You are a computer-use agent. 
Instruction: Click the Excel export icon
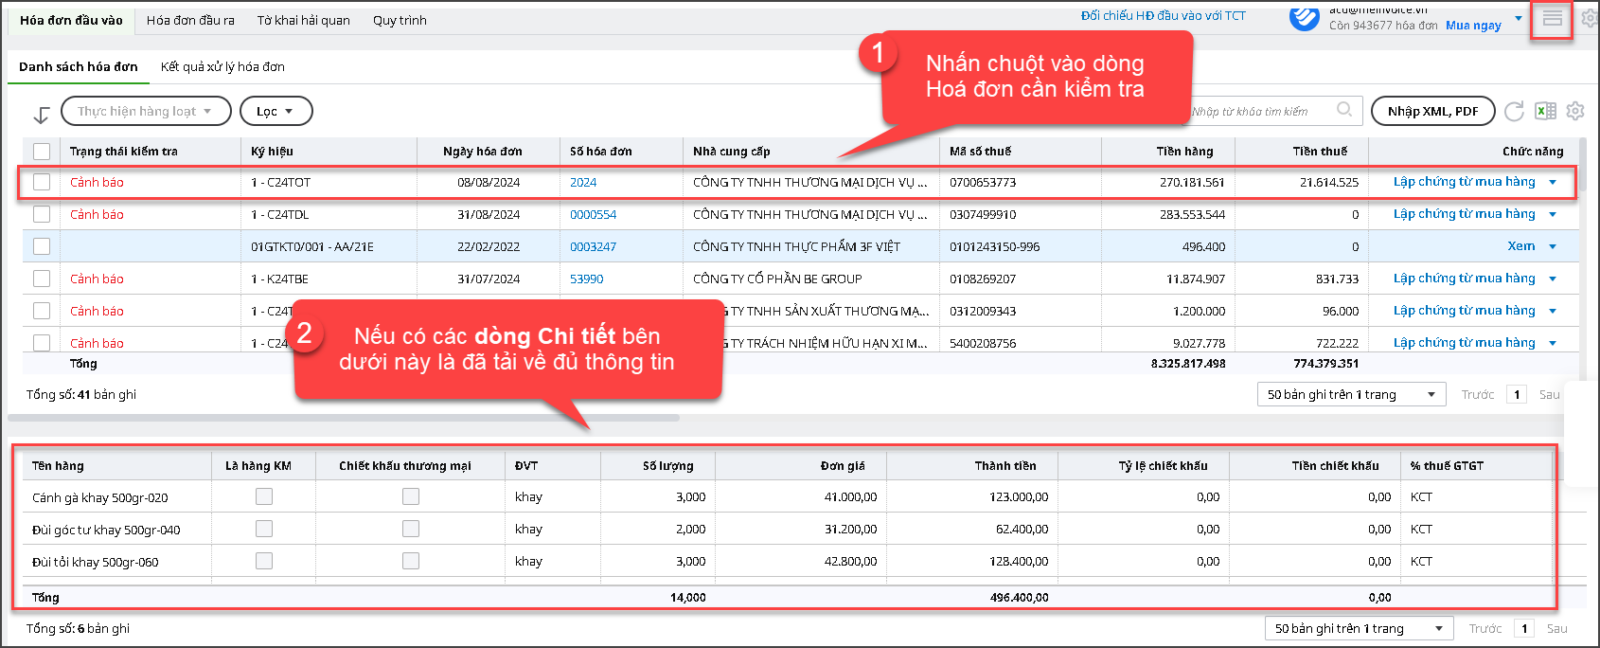click(1545, 111)
